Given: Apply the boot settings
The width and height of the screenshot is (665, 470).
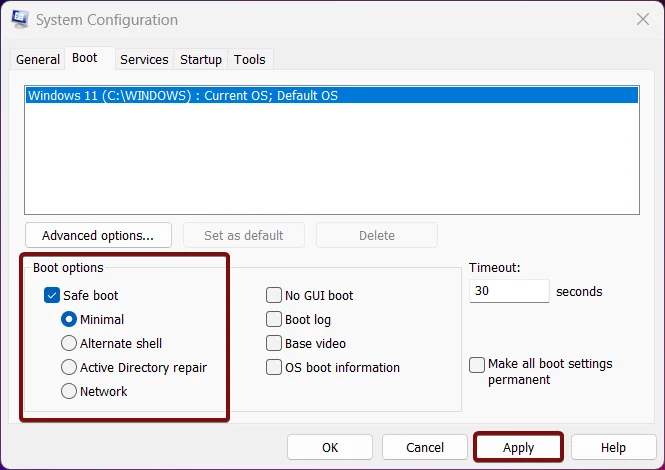Looking at the screenshot, I should (x=518, y=447).
